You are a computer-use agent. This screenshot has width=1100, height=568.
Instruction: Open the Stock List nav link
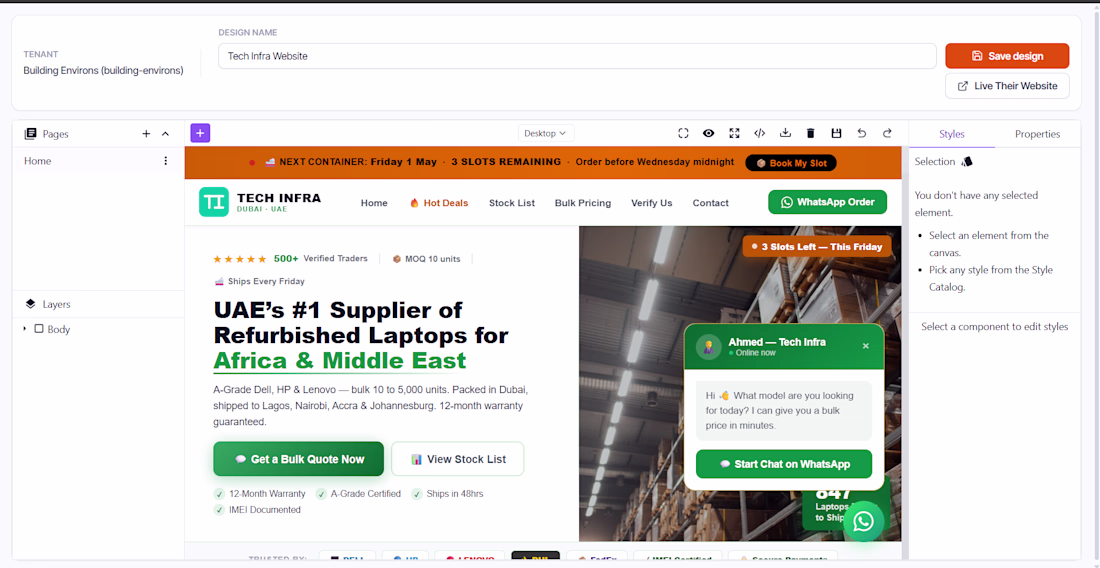511,203
